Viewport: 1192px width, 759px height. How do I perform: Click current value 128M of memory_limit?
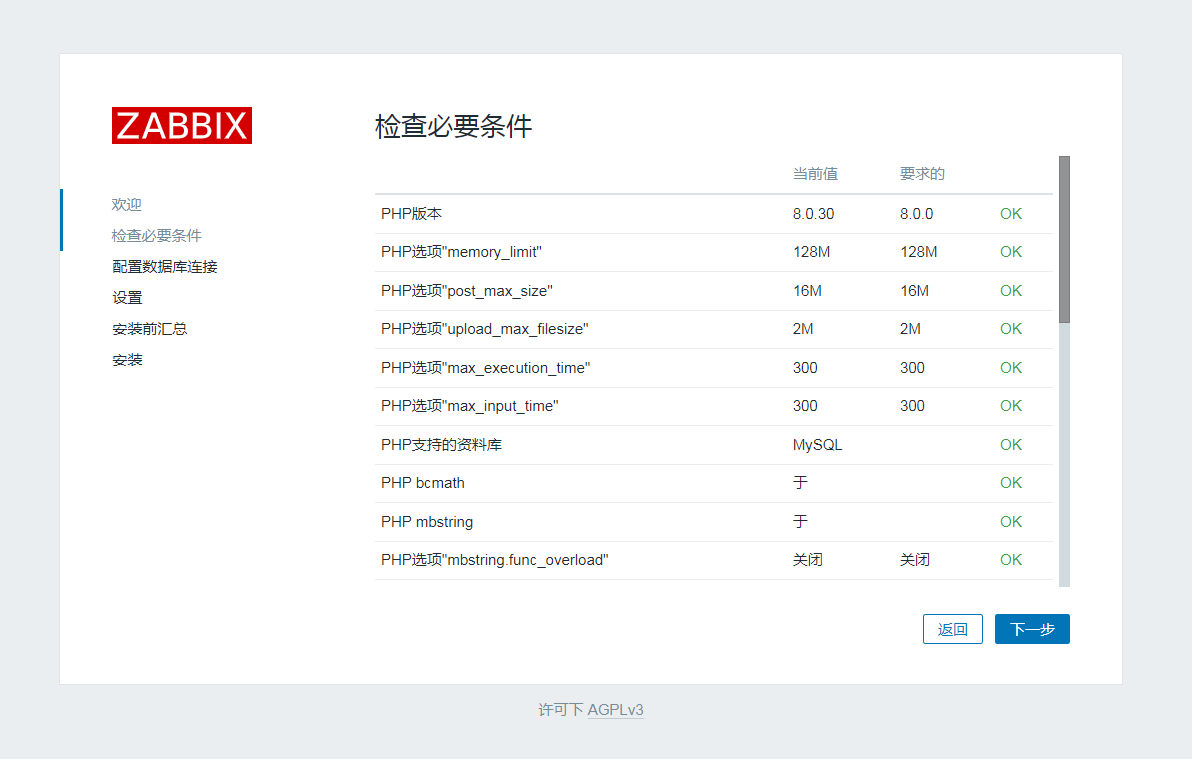point(812,252)
